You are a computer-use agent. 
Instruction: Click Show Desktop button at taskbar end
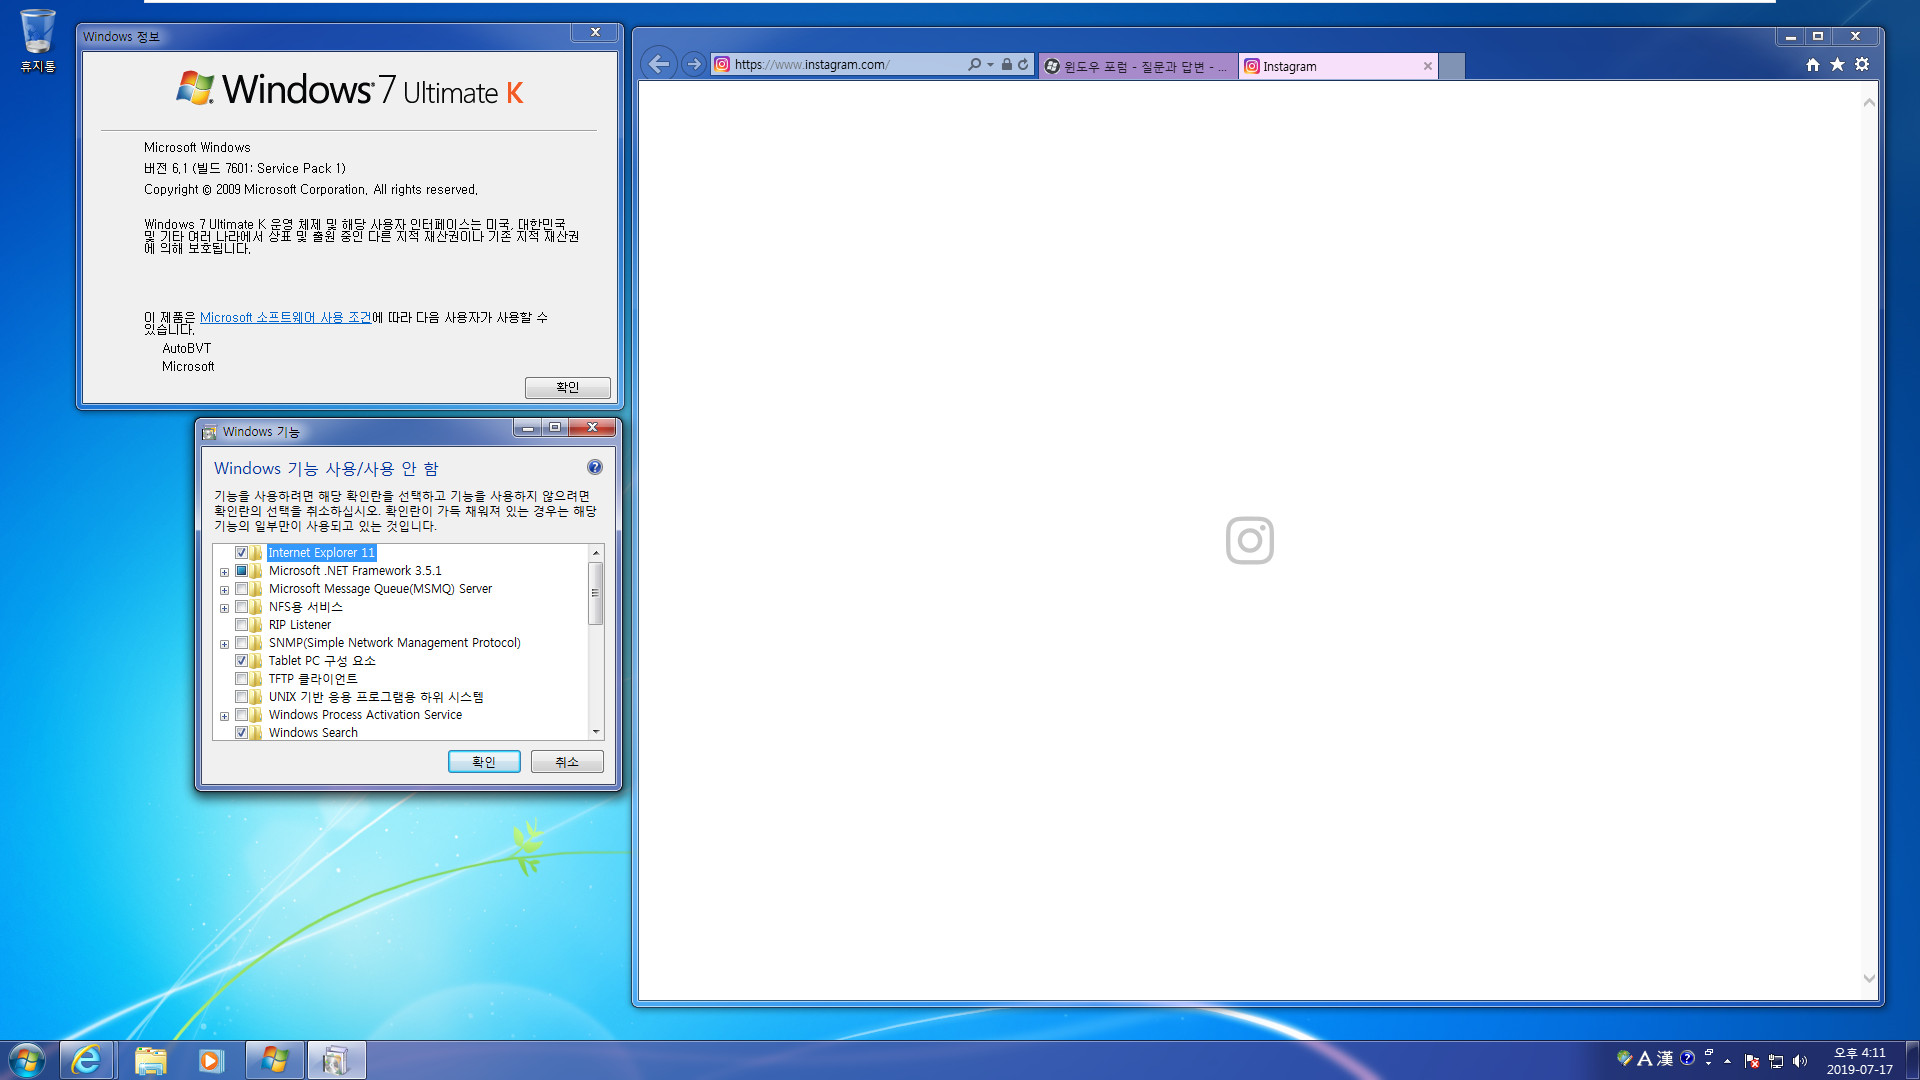click(1912, 1060)
